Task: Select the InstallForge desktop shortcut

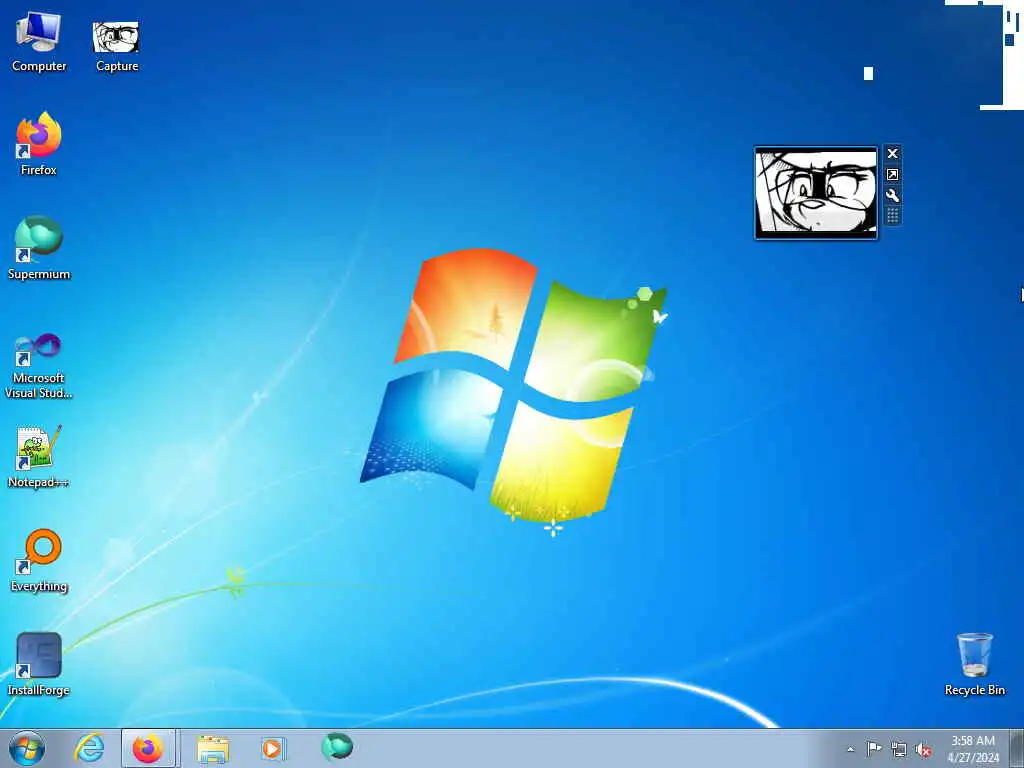Action: click(x=39, y=664)
